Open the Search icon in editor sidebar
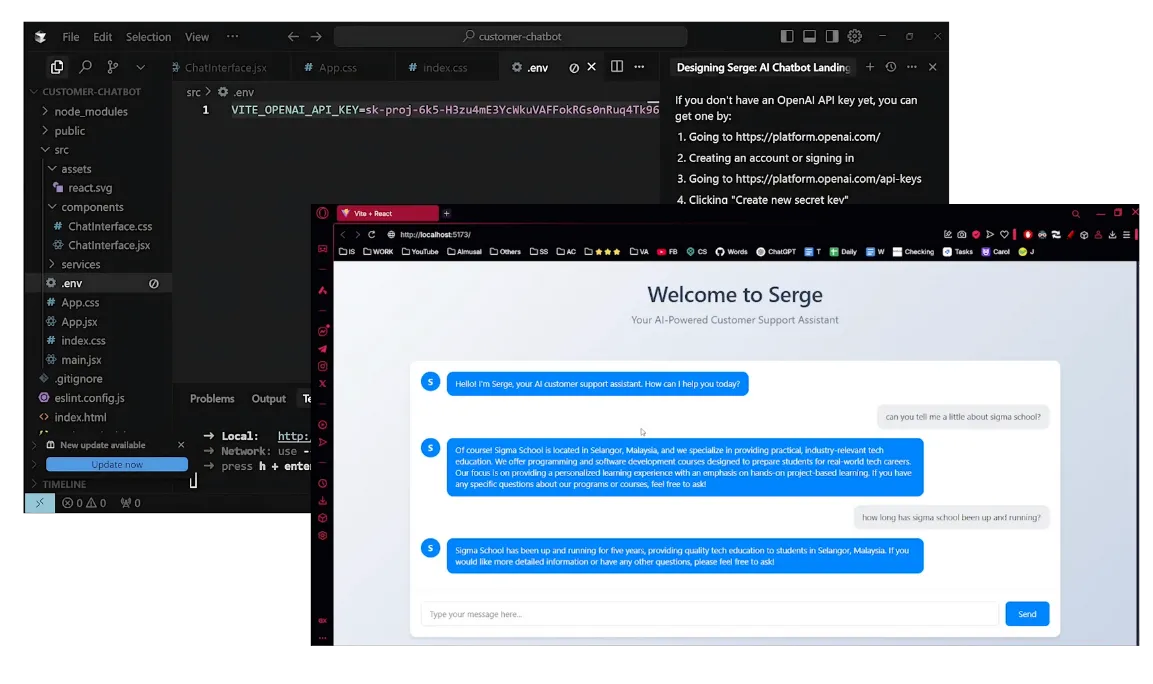Image resolution: width=1153 pixels, height=684 pixels. (x=85, y=67)
